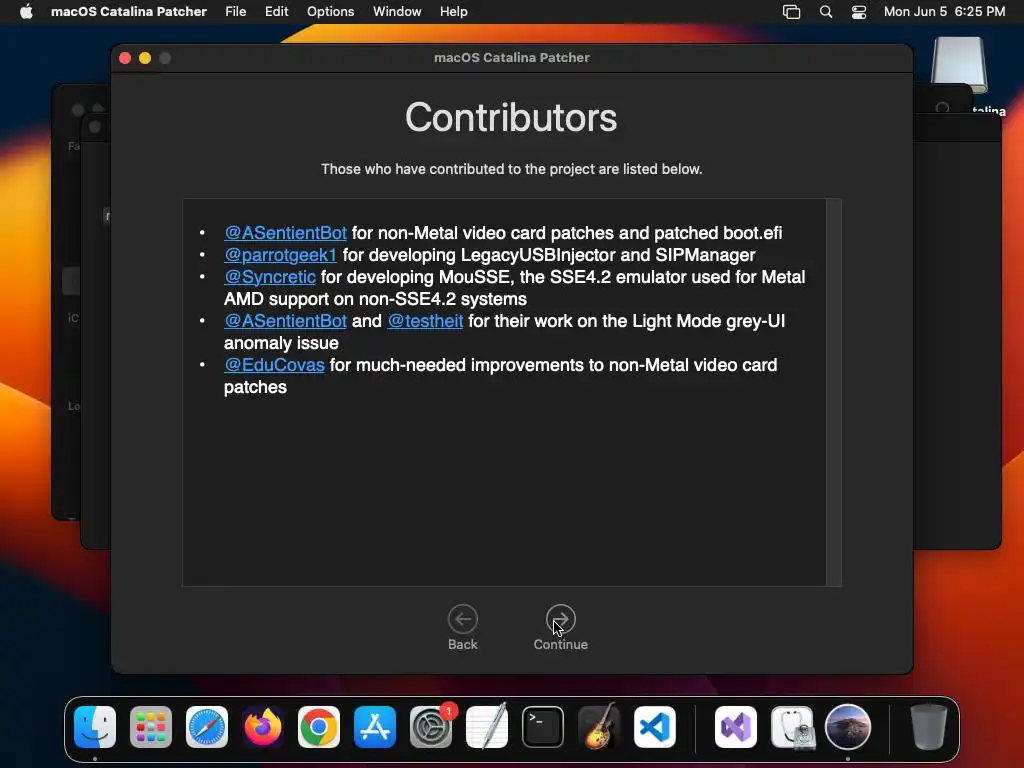Open the @parrotgeek1 profile link
Screen dimensions: 1024x768
tap(280, 255)
